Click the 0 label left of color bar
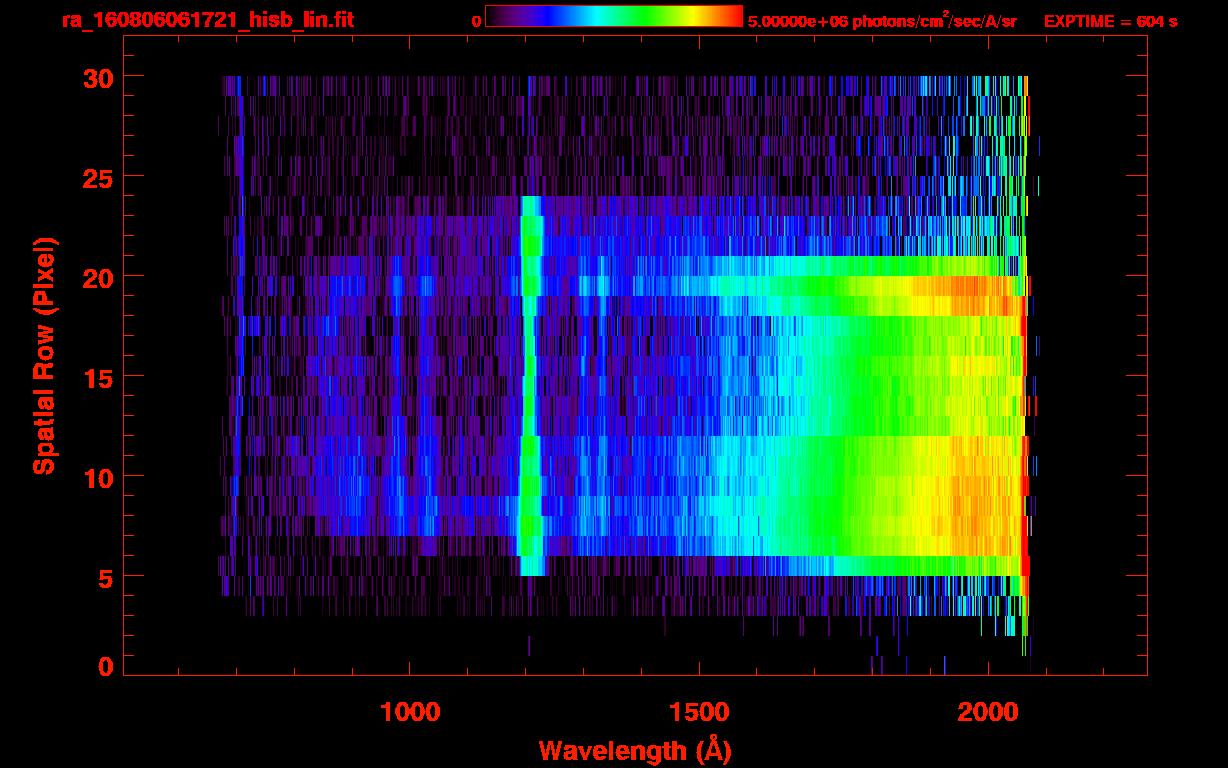The width and height of the screenshot is (1228, 768). [x=477, y=21]
